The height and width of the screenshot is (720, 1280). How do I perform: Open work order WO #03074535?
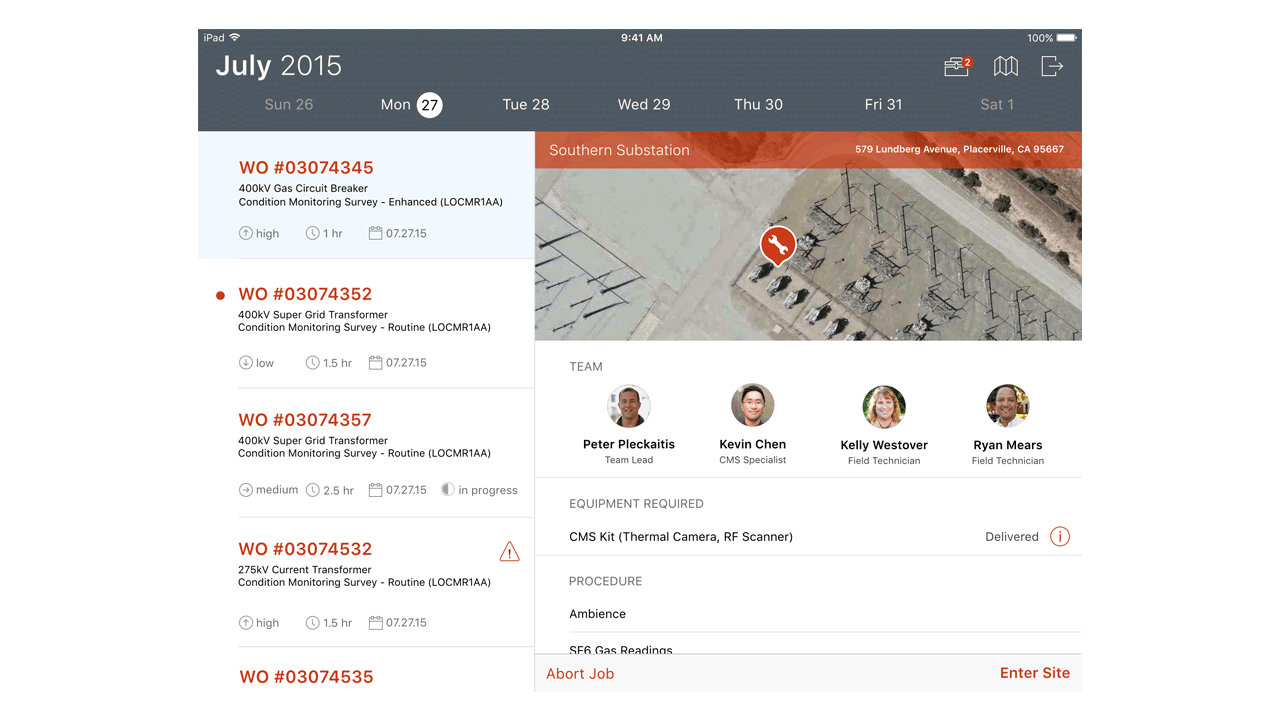366,670
